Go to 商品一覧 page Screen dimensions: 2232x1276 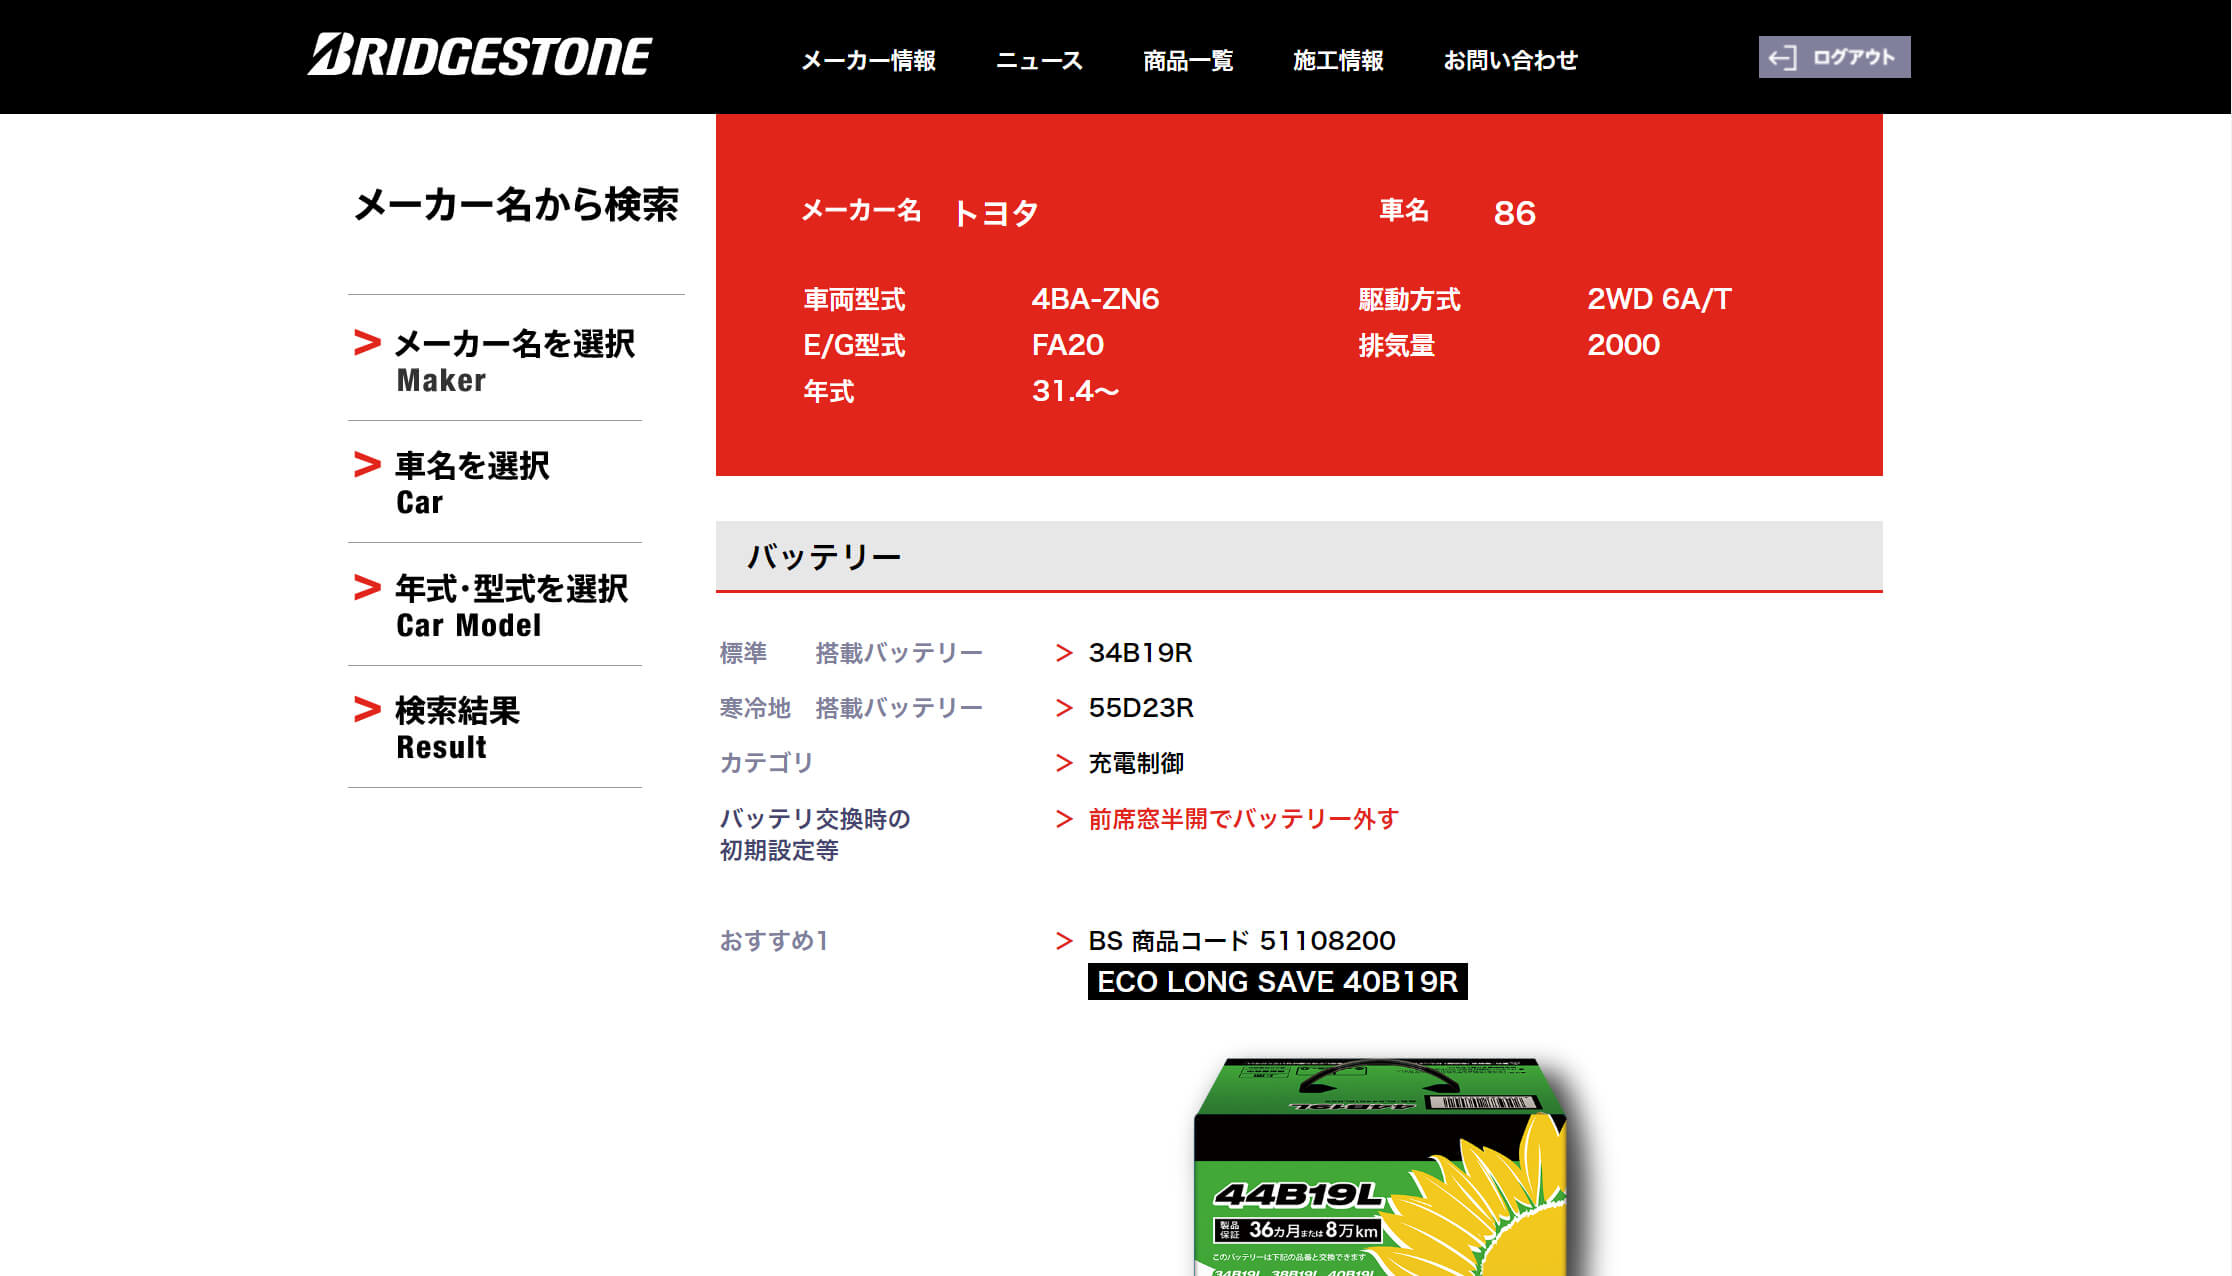tap(1188, 61)
